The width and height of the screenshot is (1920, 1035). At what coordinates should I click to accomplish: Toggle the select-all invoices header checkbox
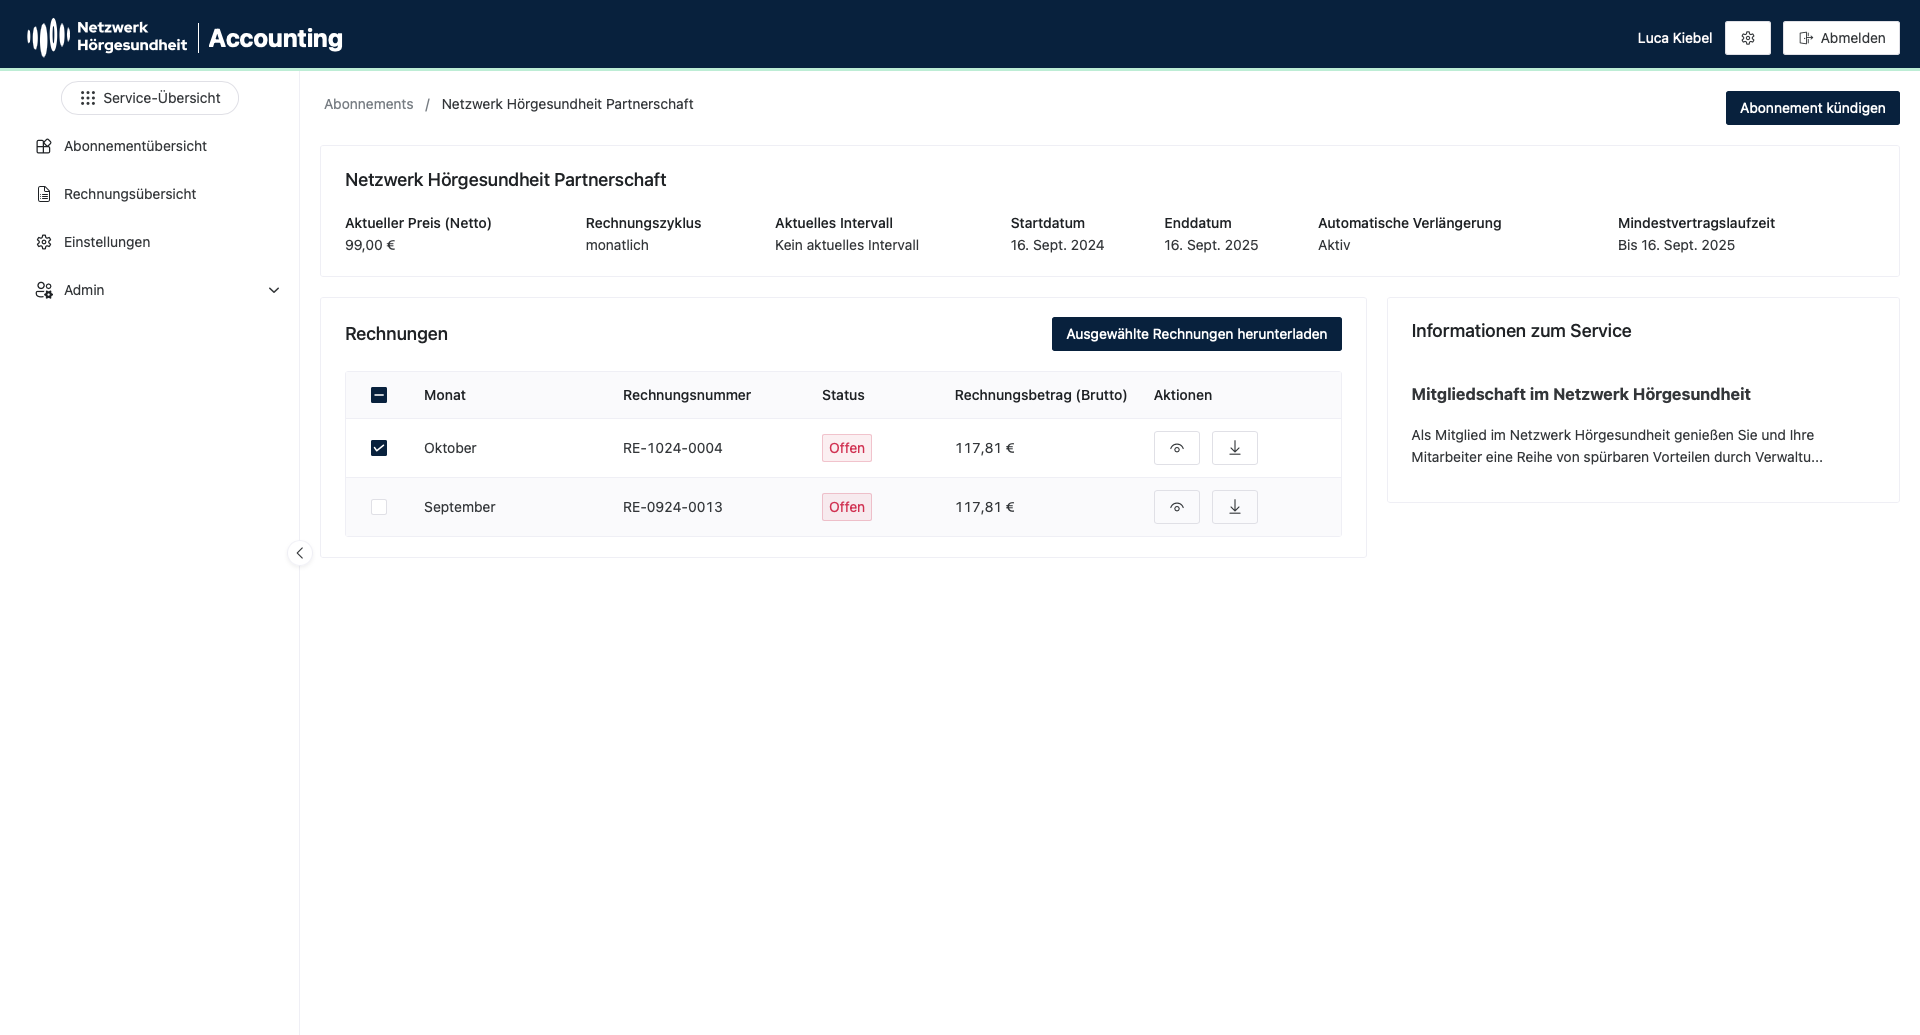click(379, 395)
